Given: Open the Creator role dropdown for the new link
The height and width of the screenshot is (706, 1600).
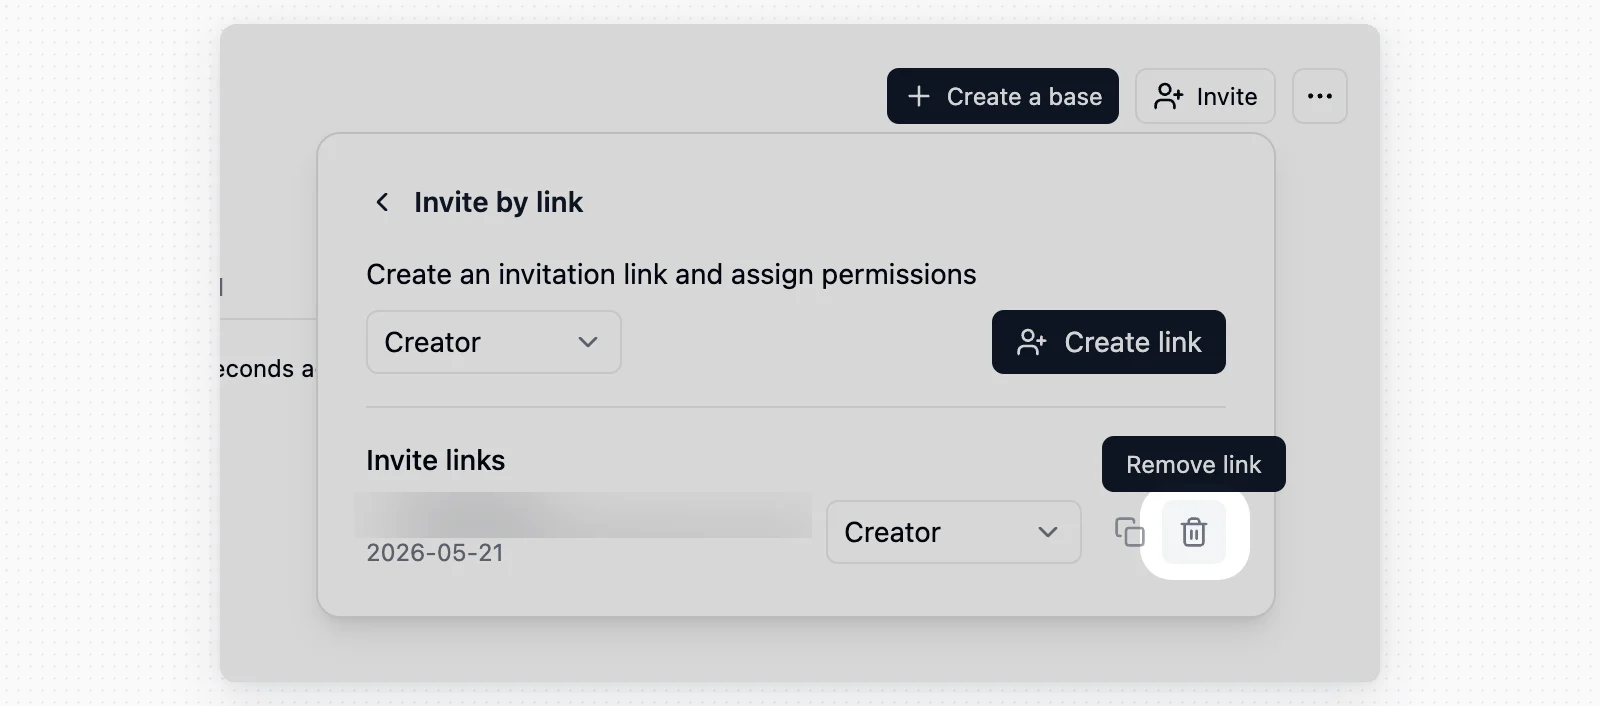Looking at the screenshot, I should click(494, 342).
